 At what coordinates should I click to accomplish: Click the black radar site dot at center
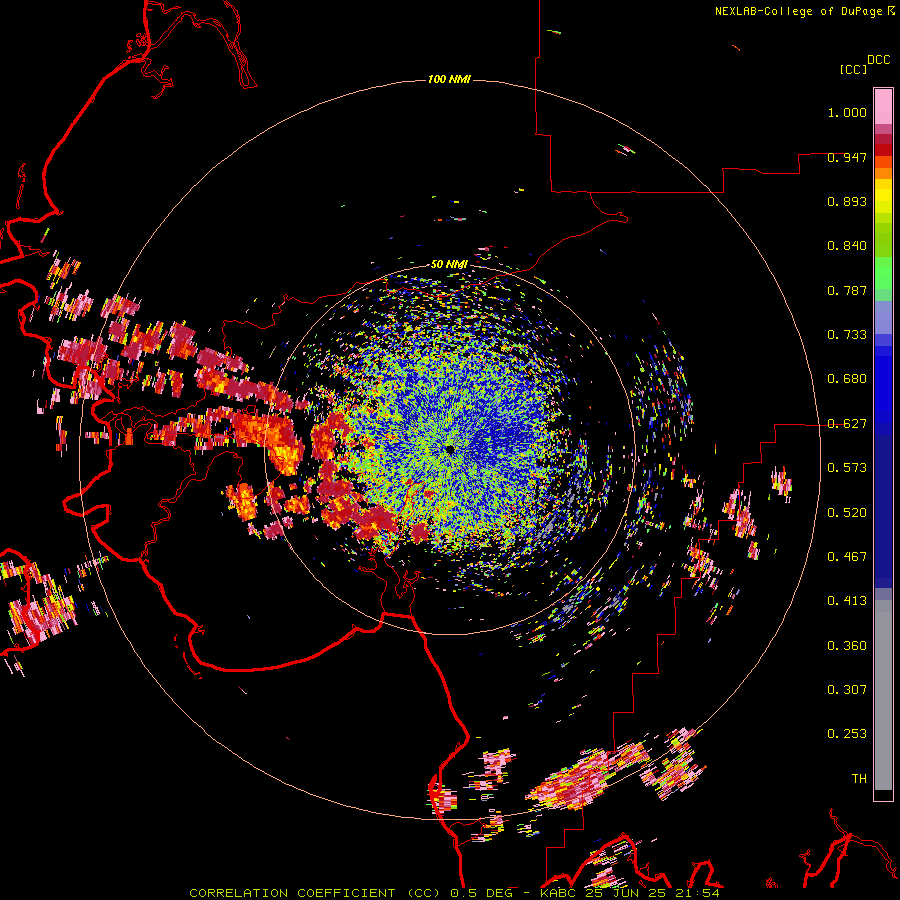pos(450,449)
